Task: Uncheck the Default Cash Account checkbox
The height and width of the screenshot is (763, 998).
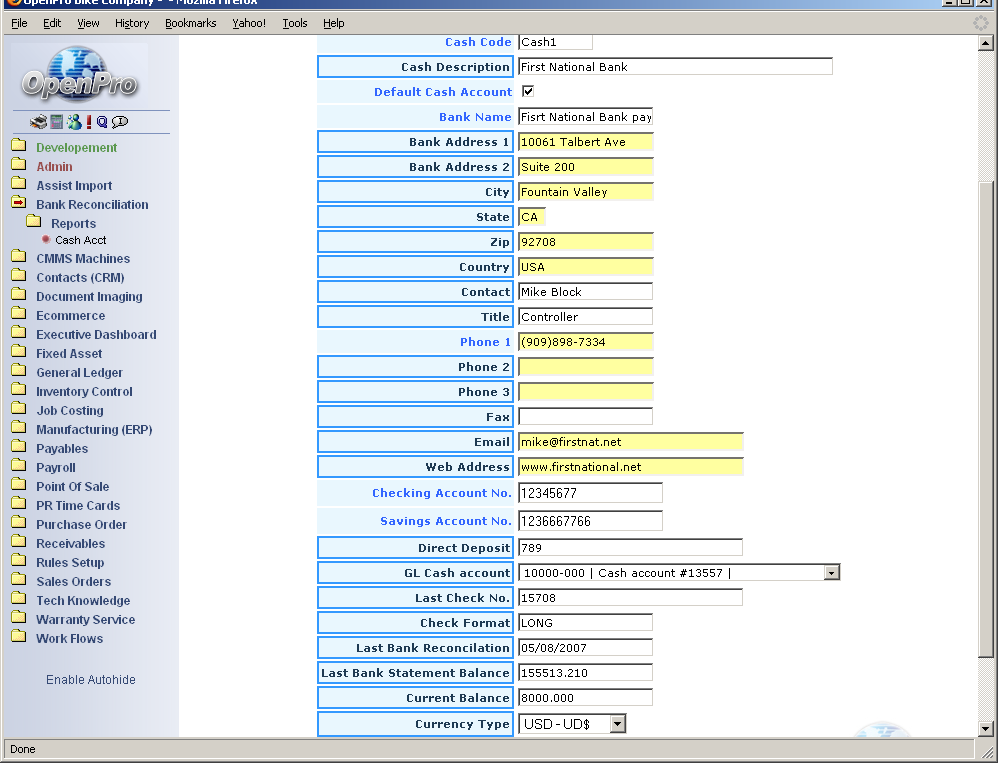Action: point(528,91)
